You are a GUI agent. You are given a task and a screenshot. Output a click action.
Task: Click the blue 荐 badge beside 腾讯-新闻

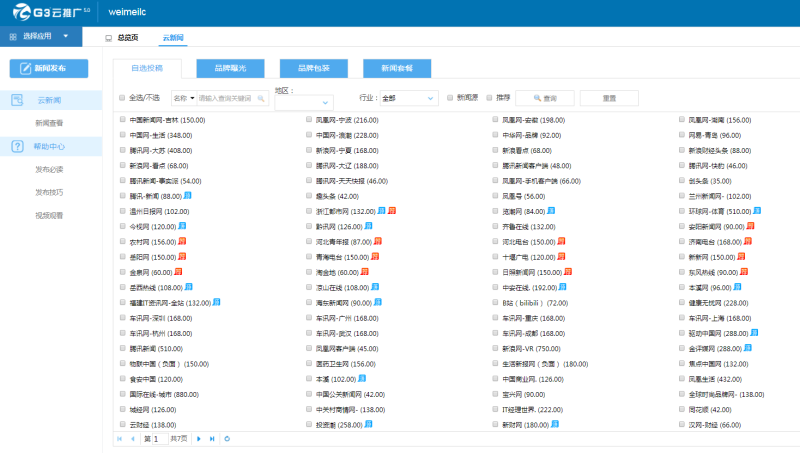click(187, 196)
